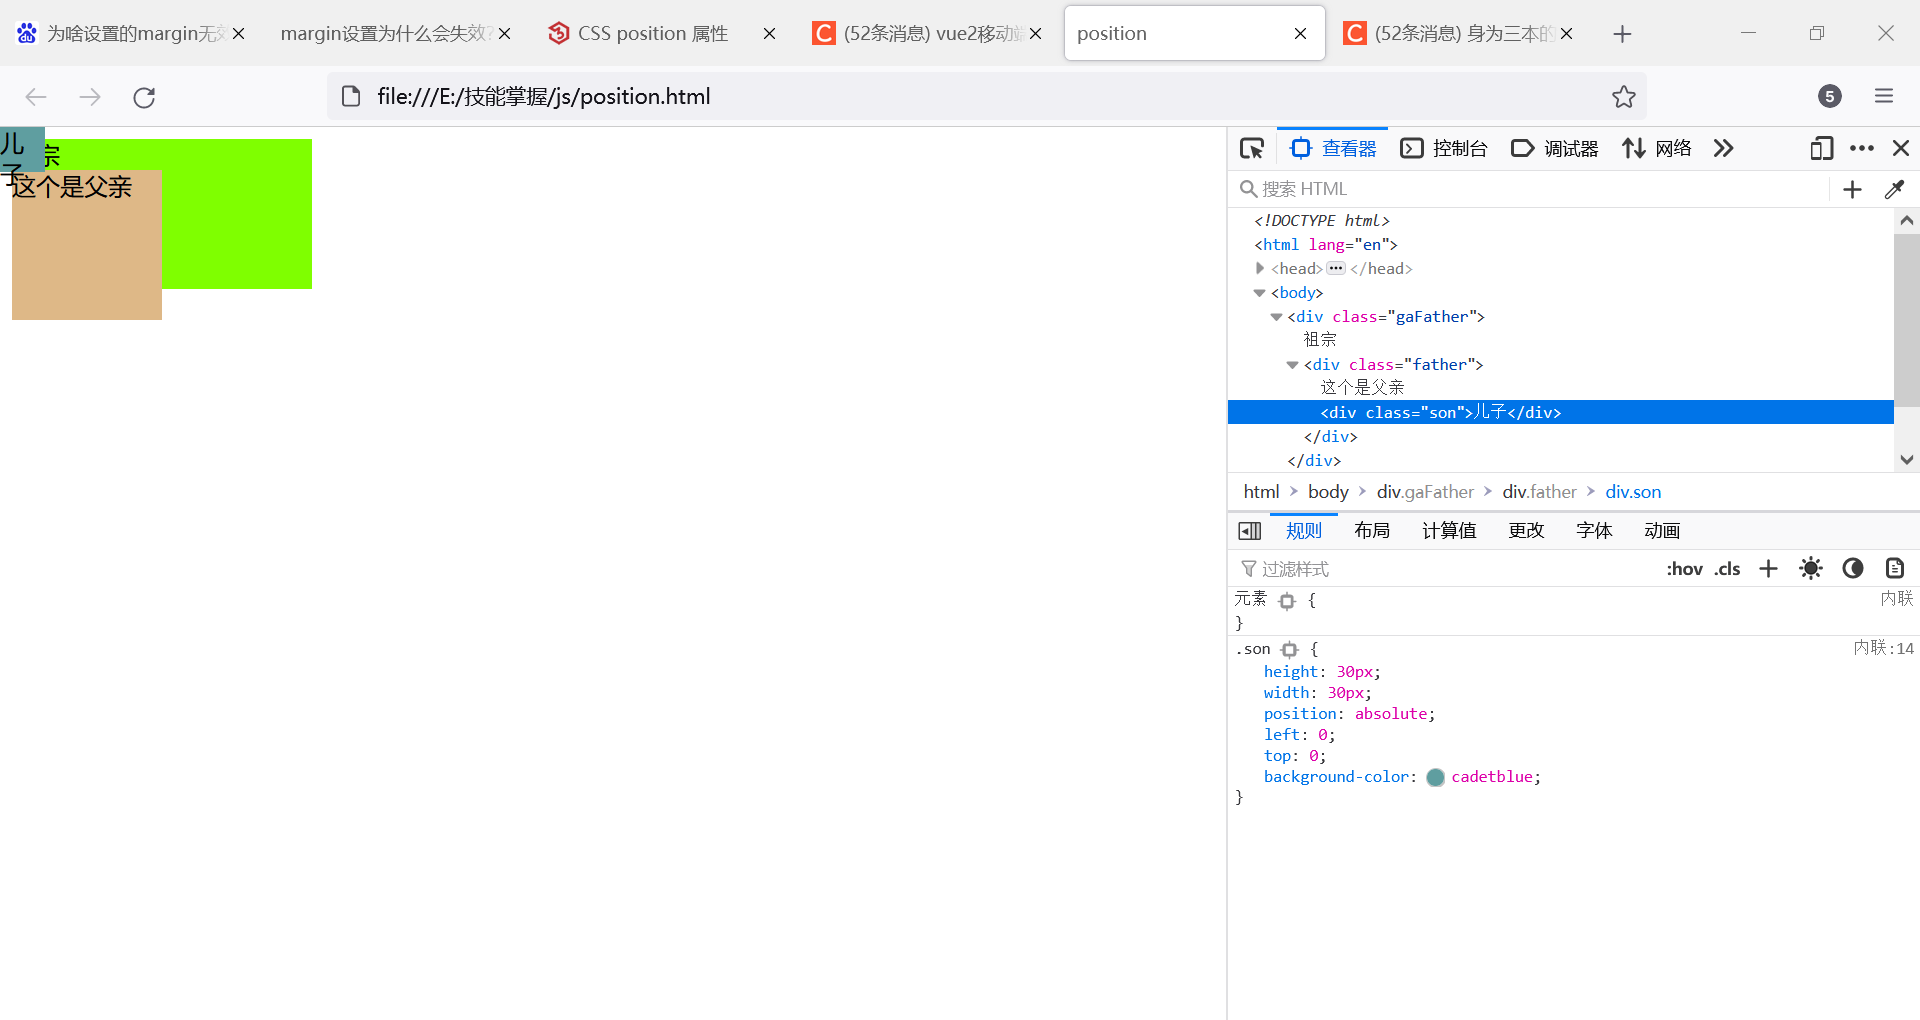The width and height of the screenshot is (1920, 1020).
Task: Select div.father in the breadcrumb
Action: (1539, 491)
